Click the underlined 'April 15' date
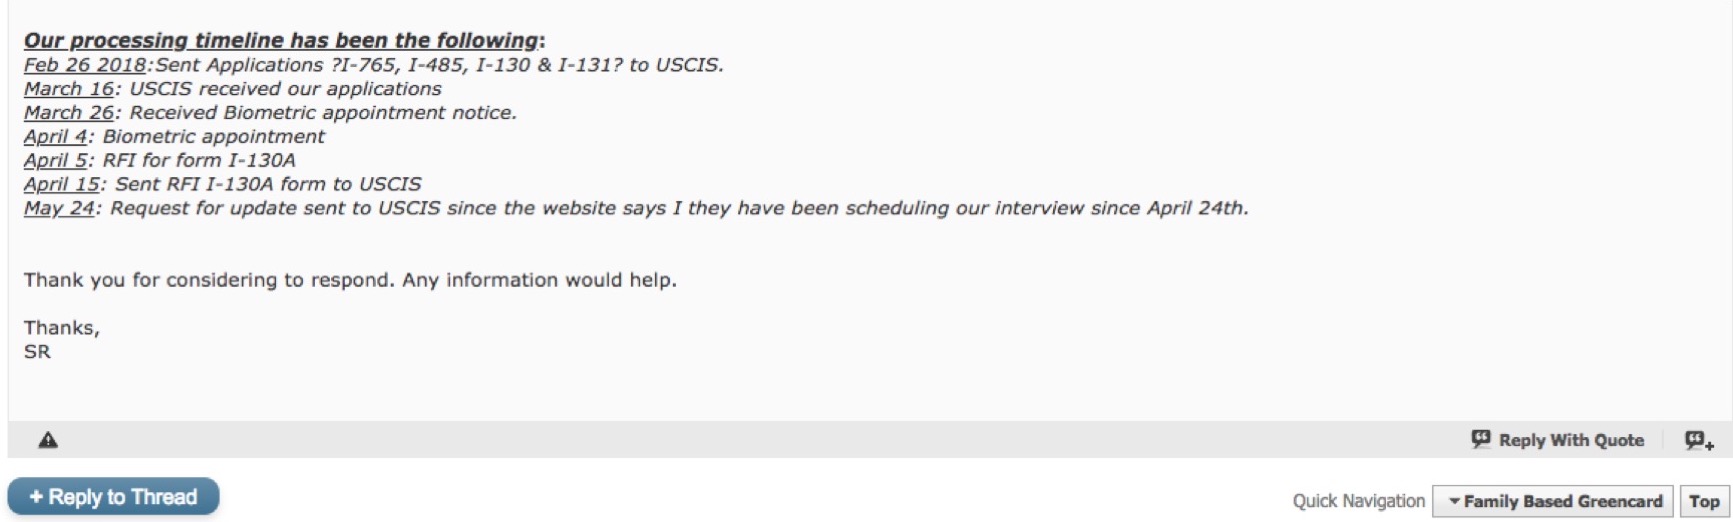The width and height of the screenshot is (1733, 522). point(62,185)
